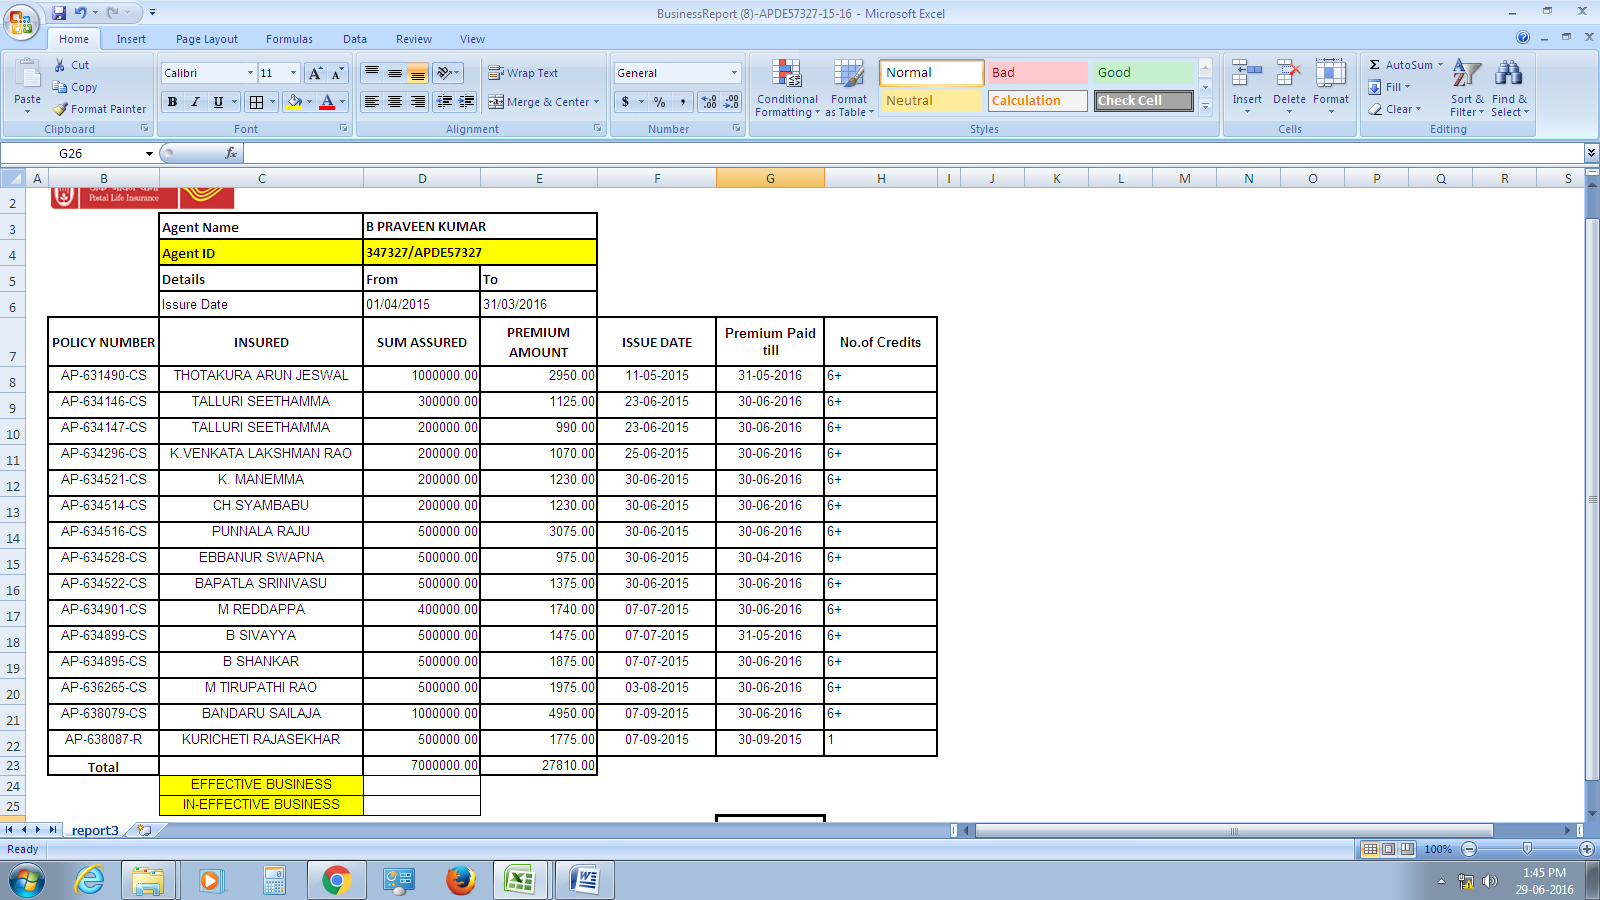The height and width of the screenshot is (900, 1600).
Task: Switch to Page Layout tab
Action: tap(207, 39)
